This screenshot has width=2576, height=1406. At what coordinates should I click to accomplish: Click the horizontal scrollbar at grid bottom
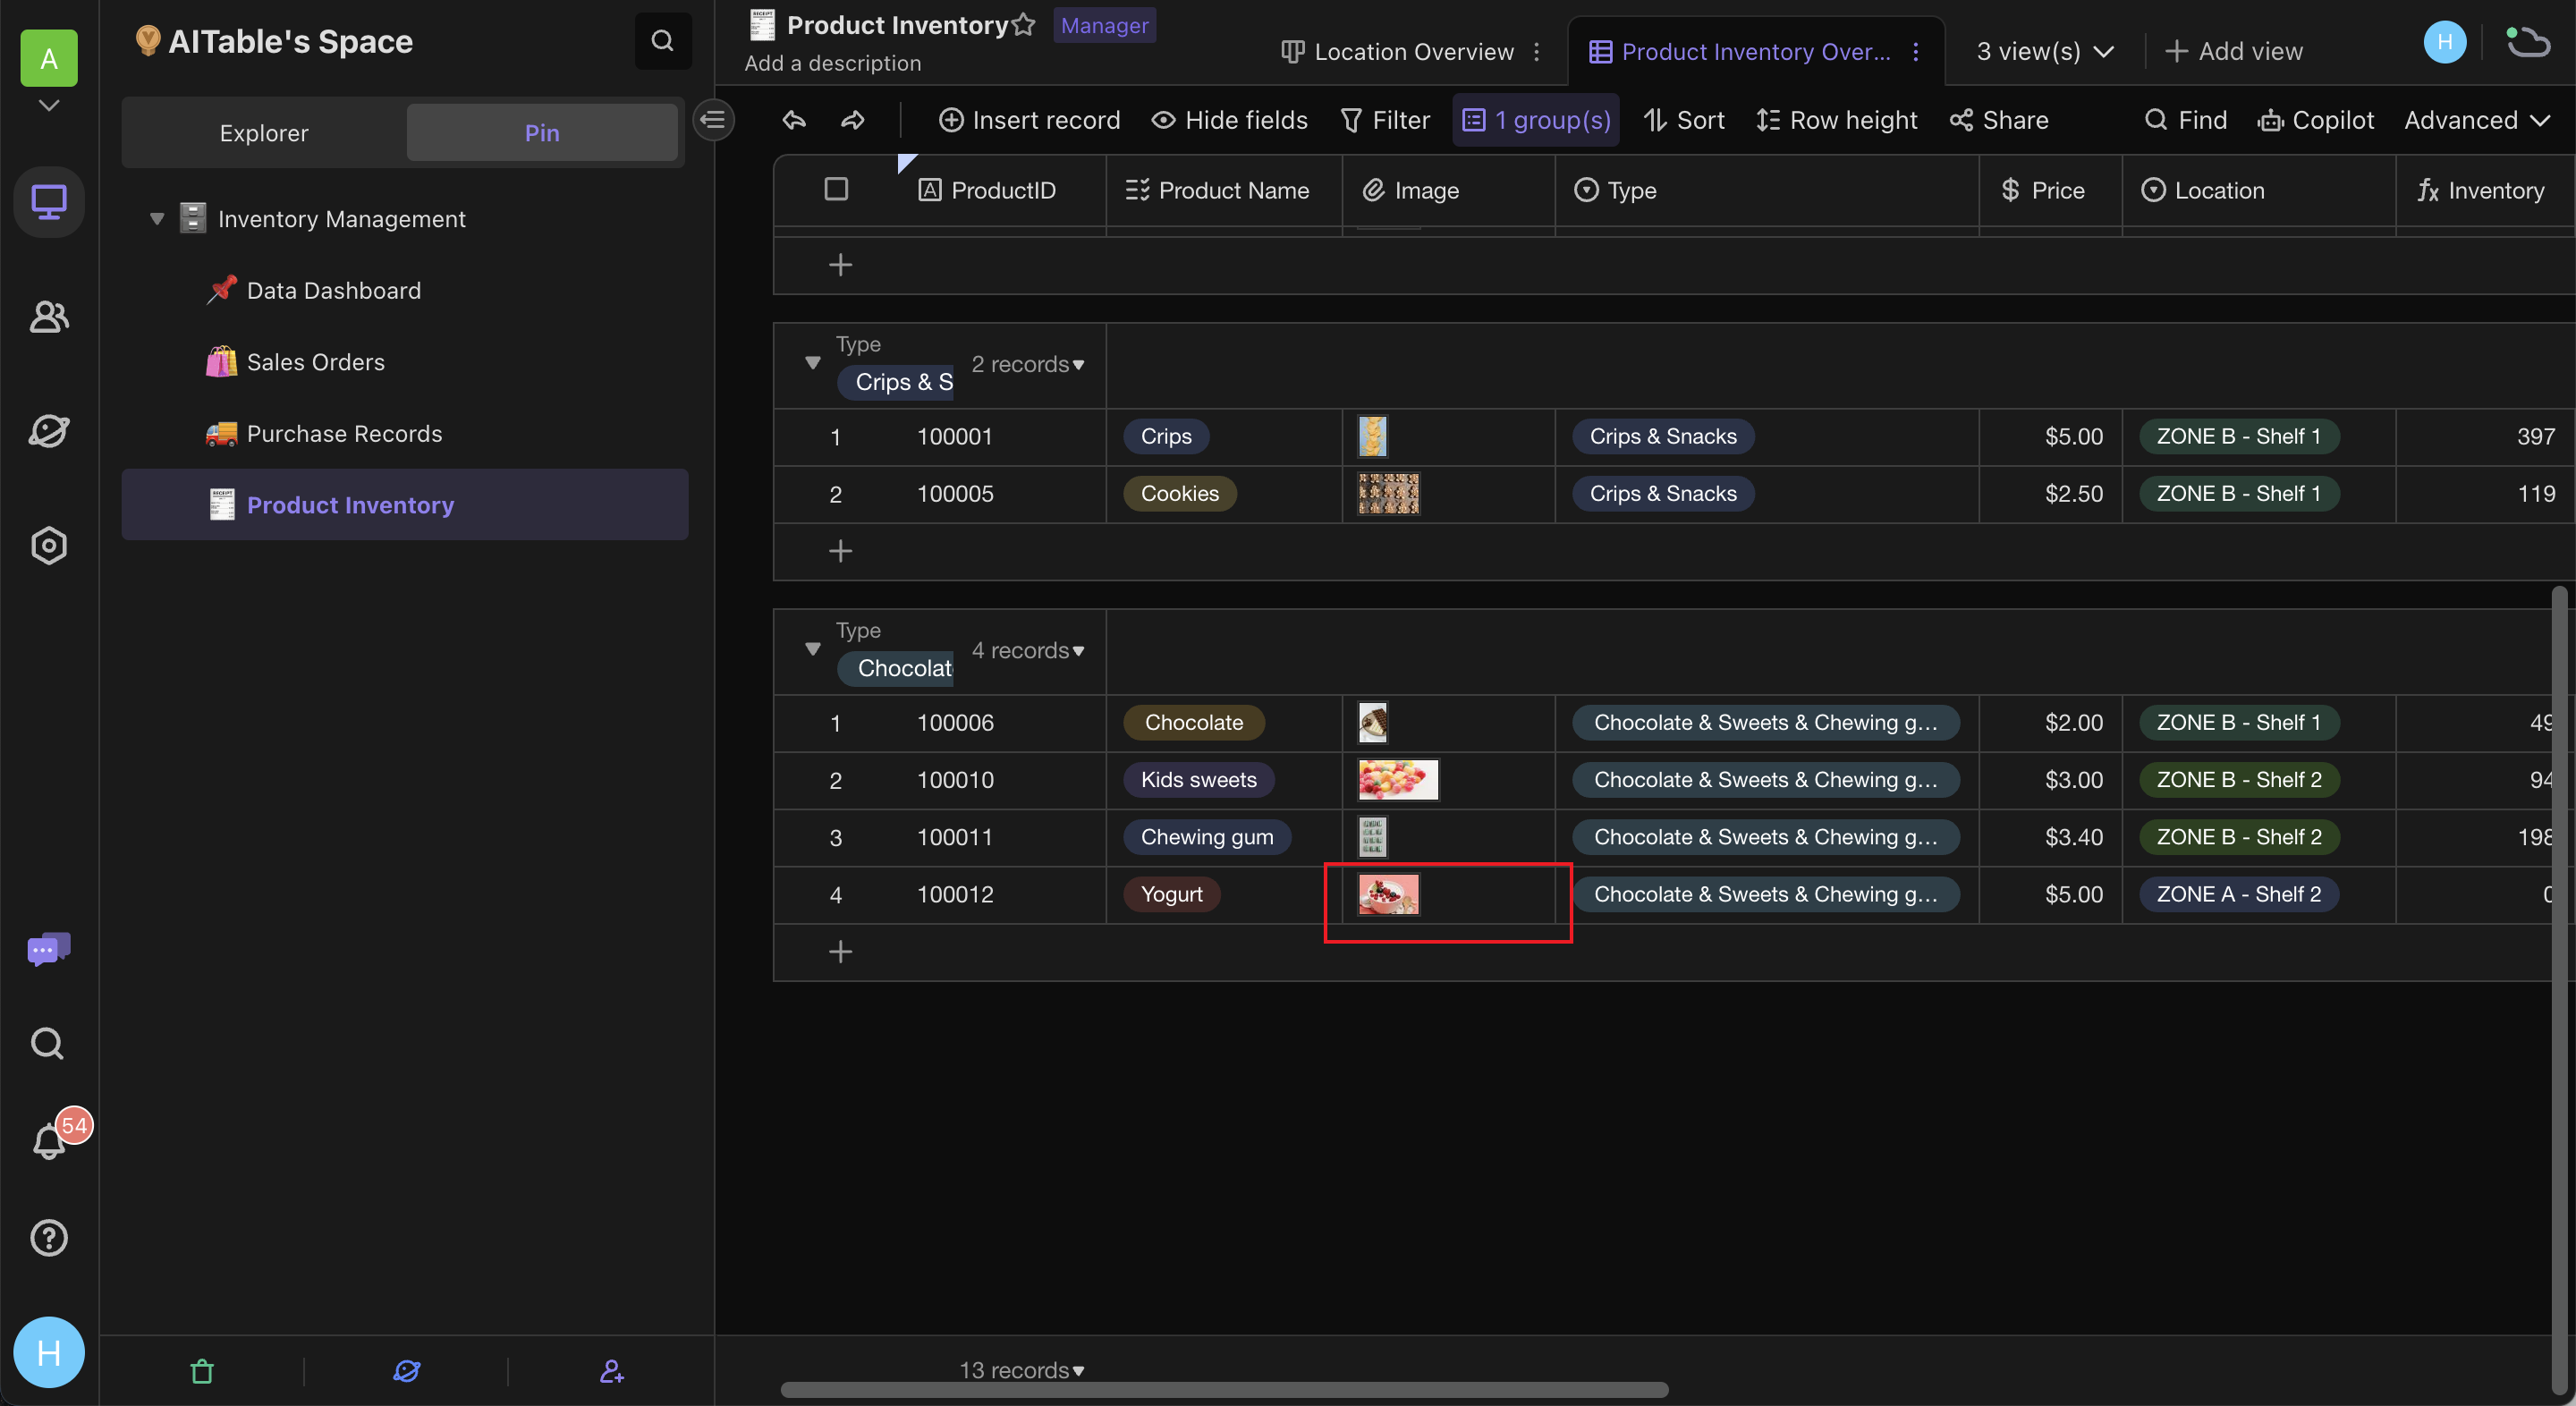[1224, 1390]
